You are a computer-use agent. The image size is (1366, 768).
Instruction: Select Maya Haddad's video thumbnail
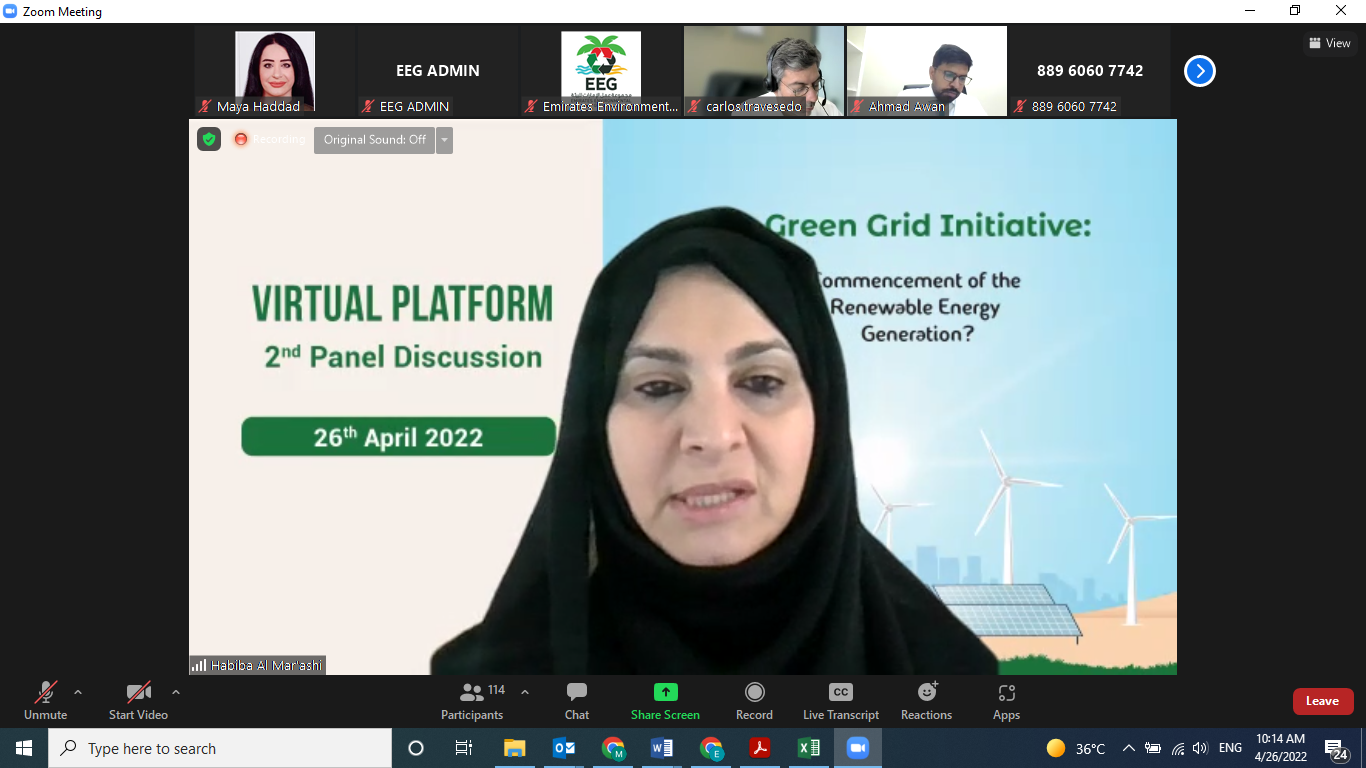(275, 70)
